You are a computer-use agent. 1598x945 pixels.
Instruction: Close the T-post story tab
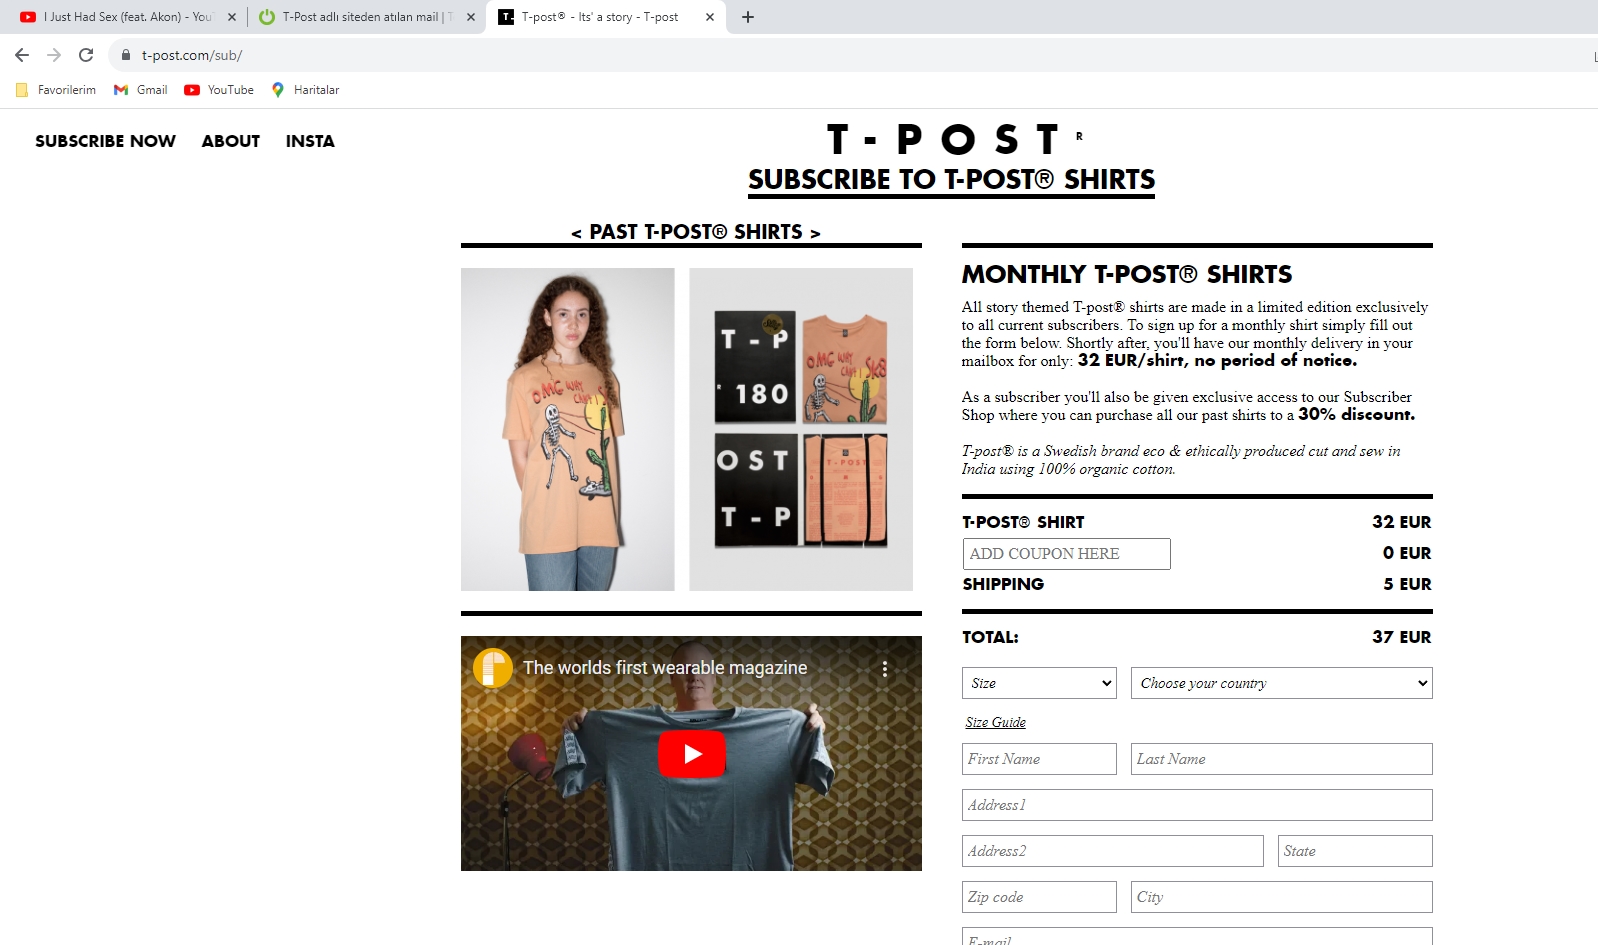(x=710, y=17)
